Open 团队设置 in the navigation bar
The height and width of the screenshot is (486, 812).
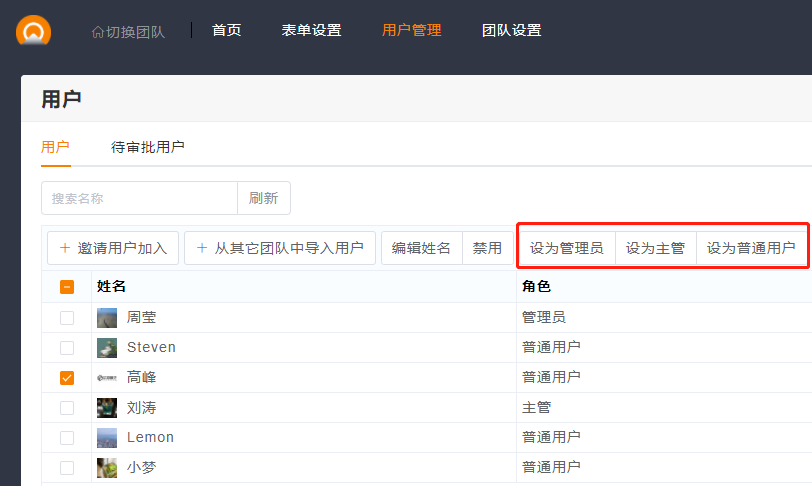512,30
